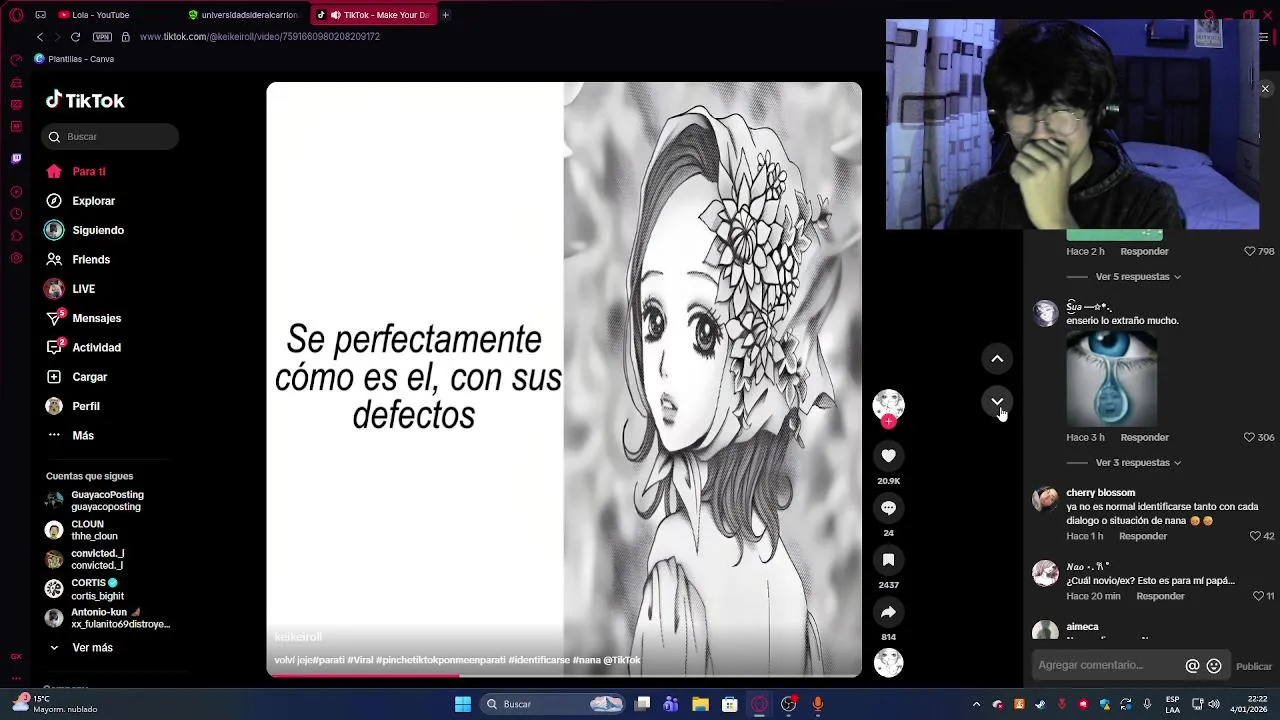Go back with the browser back arrow
Image resolution: width=1280 pixels, height=720 pixels.
pyautogui.click(x=40, y=37)
